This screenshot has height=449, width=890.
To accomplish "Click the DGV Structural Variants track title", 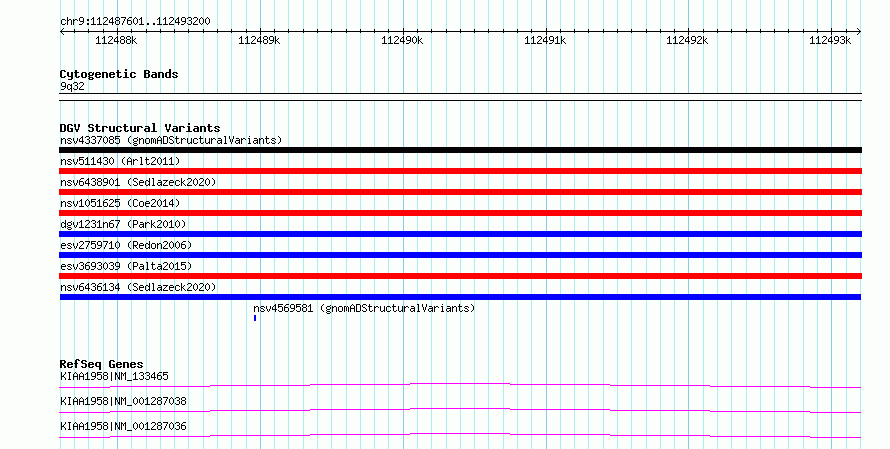I will [x=140, y=128].
